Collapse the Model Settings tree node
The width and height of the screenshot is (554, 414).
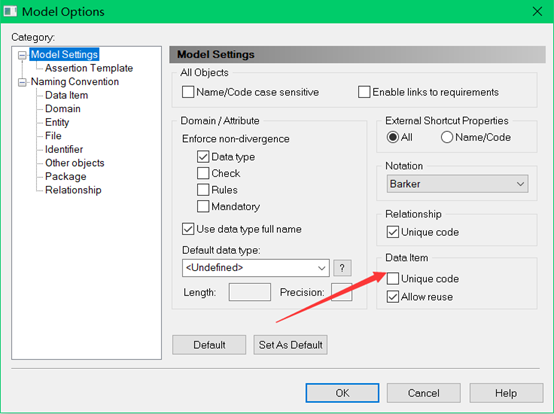point(22,55)
